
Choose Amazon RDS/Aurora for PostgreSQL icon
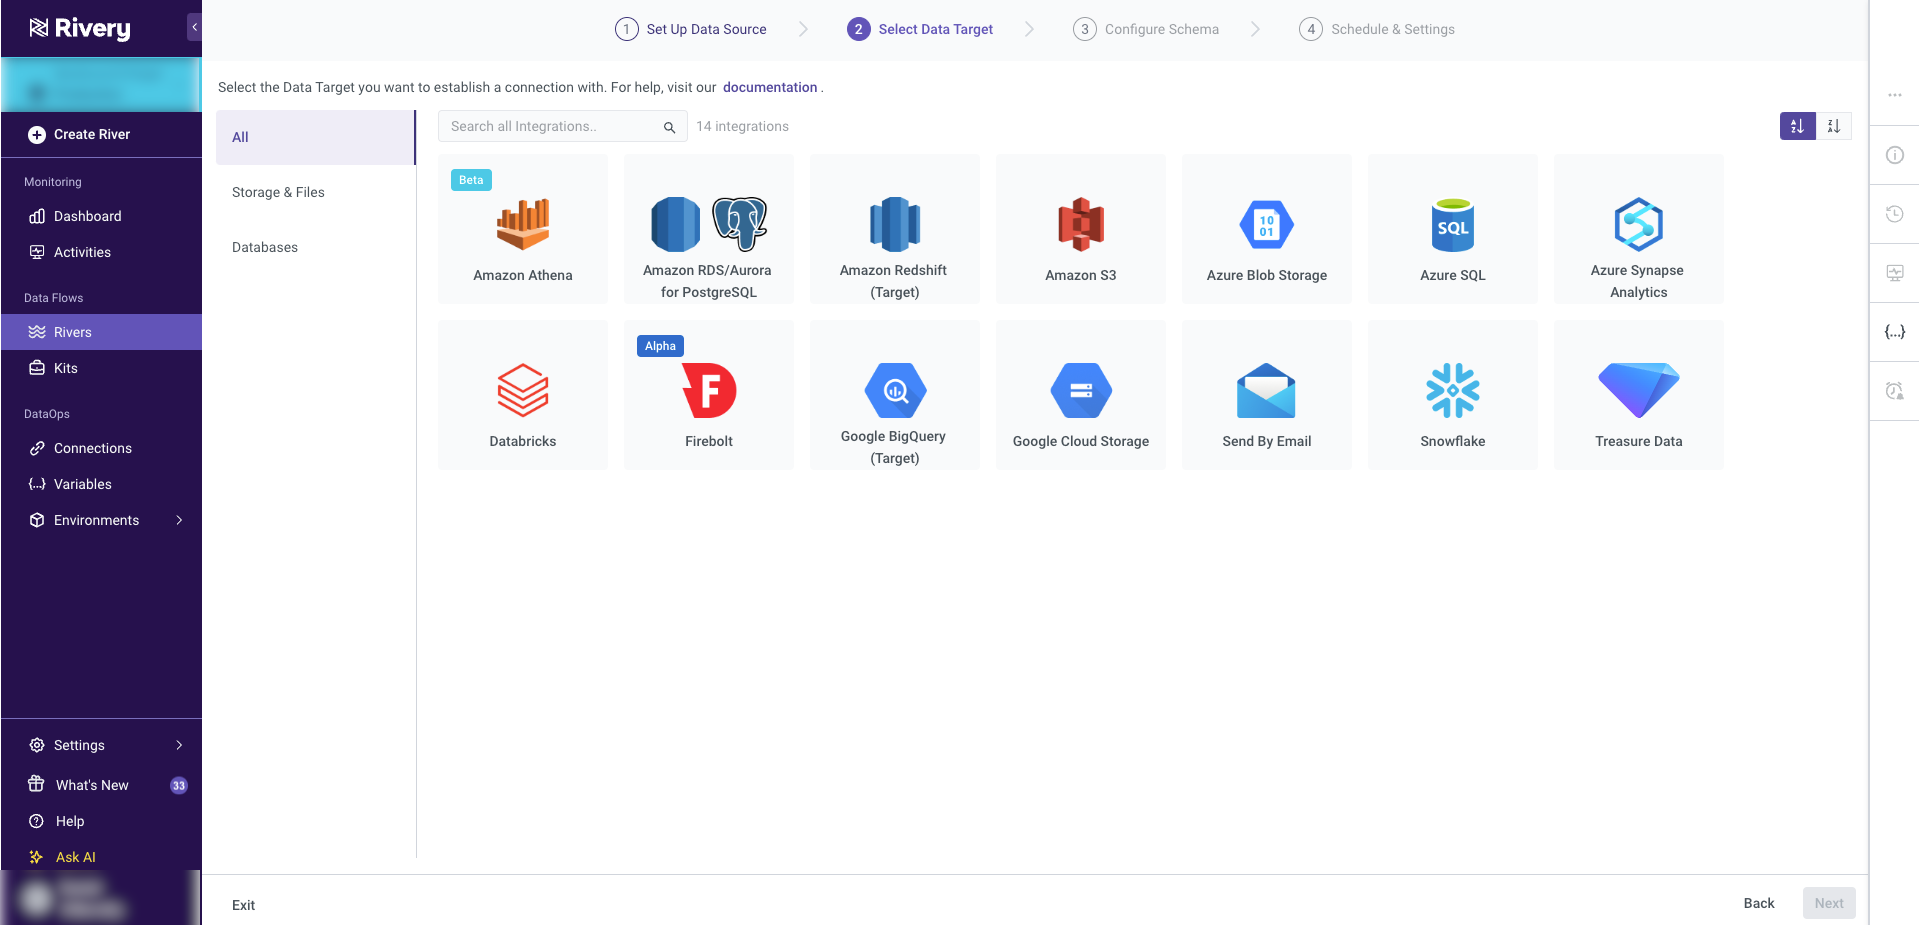point(709,224)
